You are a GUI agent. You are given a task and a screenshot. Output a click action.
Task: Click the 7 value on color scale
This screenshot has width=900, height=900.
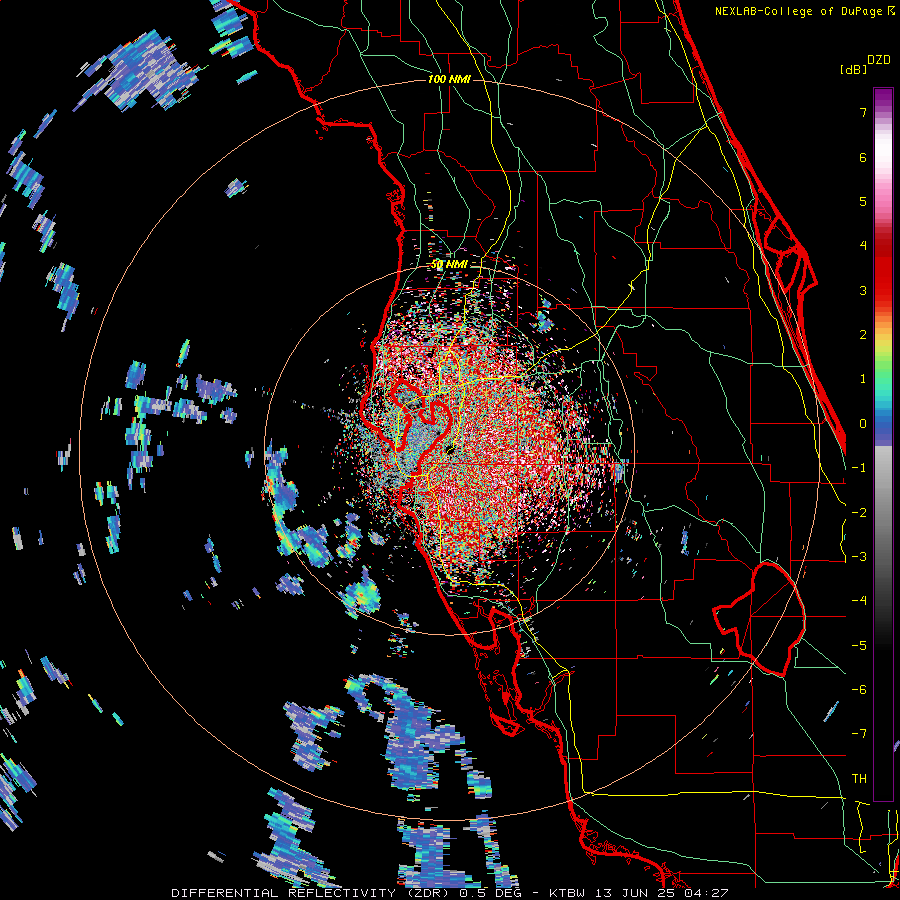pyautogui.click(x=863, y=112)
